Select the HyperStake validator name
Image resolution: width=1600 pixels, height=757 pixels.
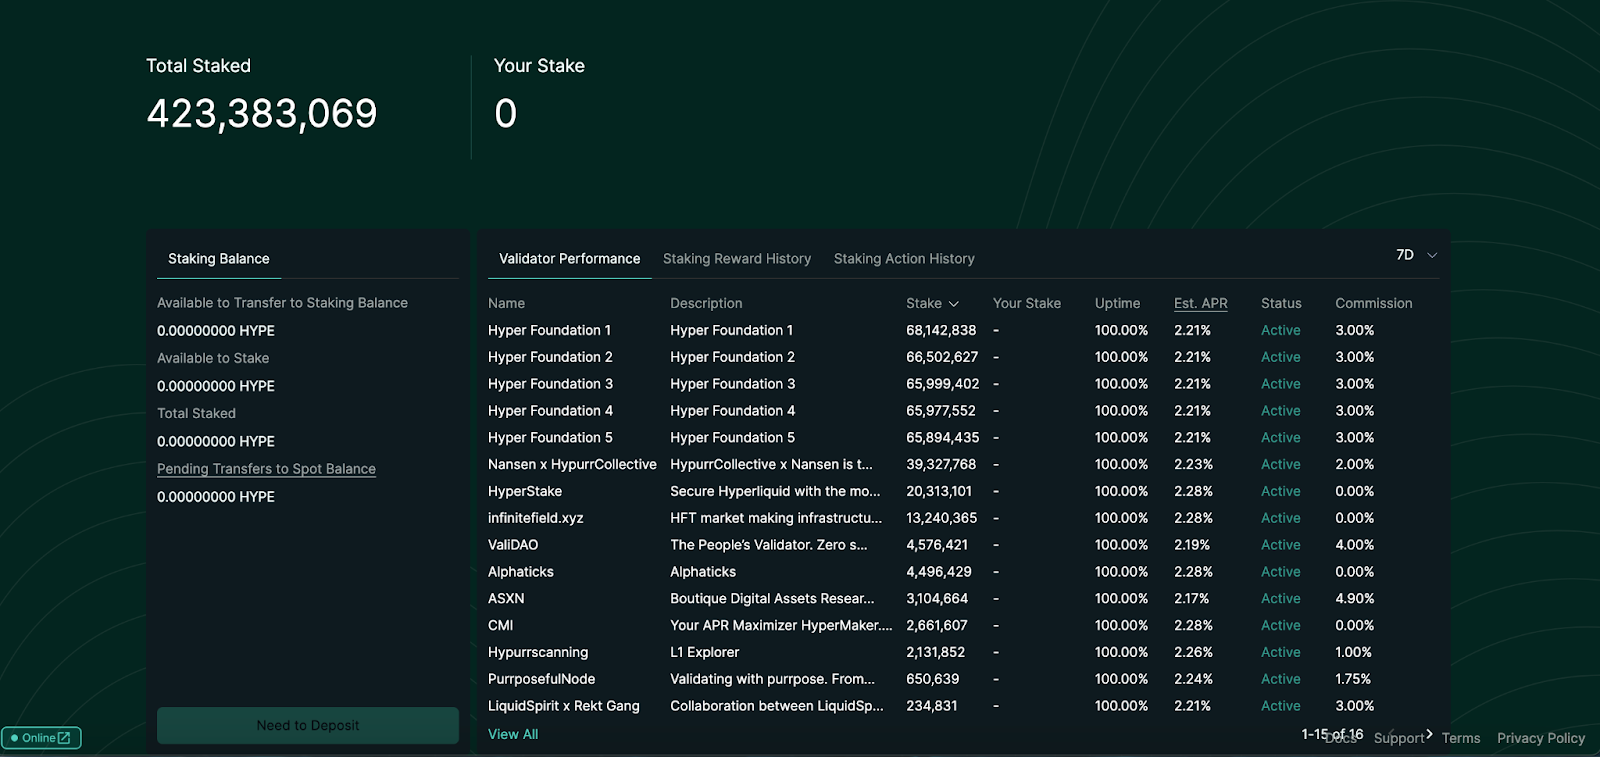[525, 492]
